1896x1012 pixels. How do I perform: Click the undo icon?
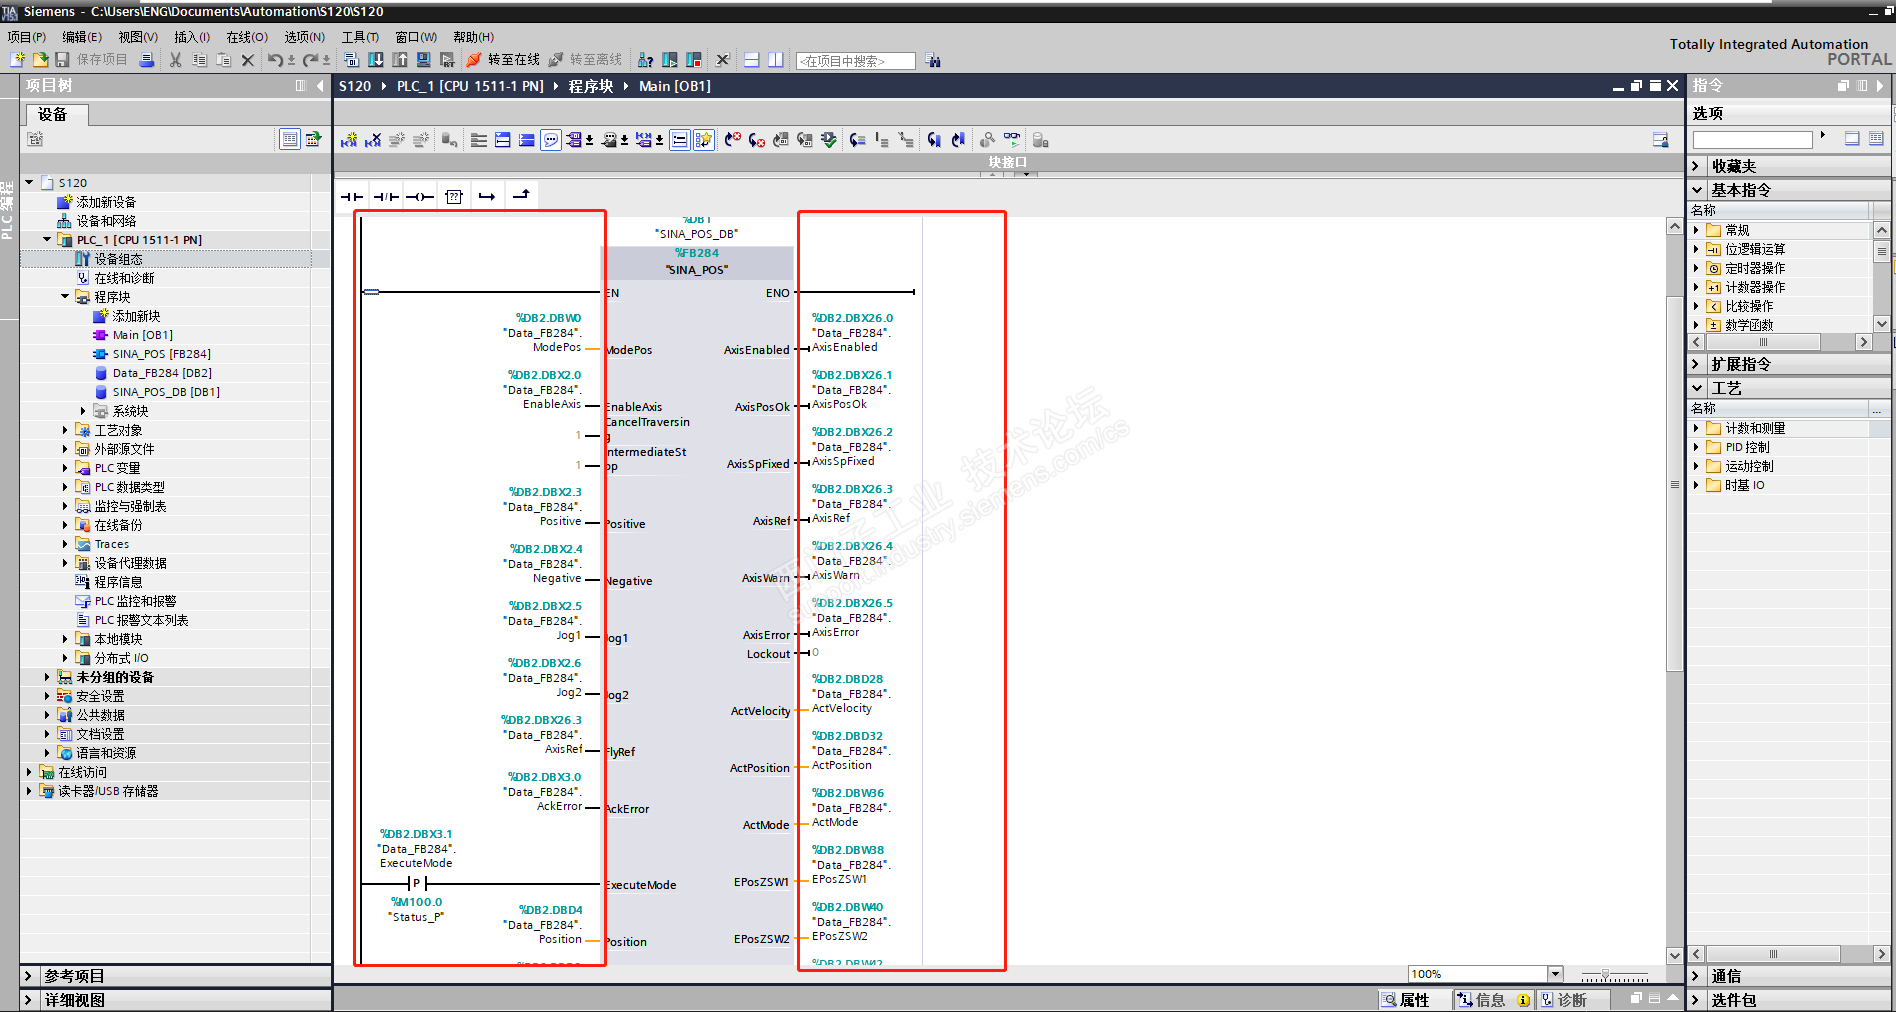click(275, 60)
